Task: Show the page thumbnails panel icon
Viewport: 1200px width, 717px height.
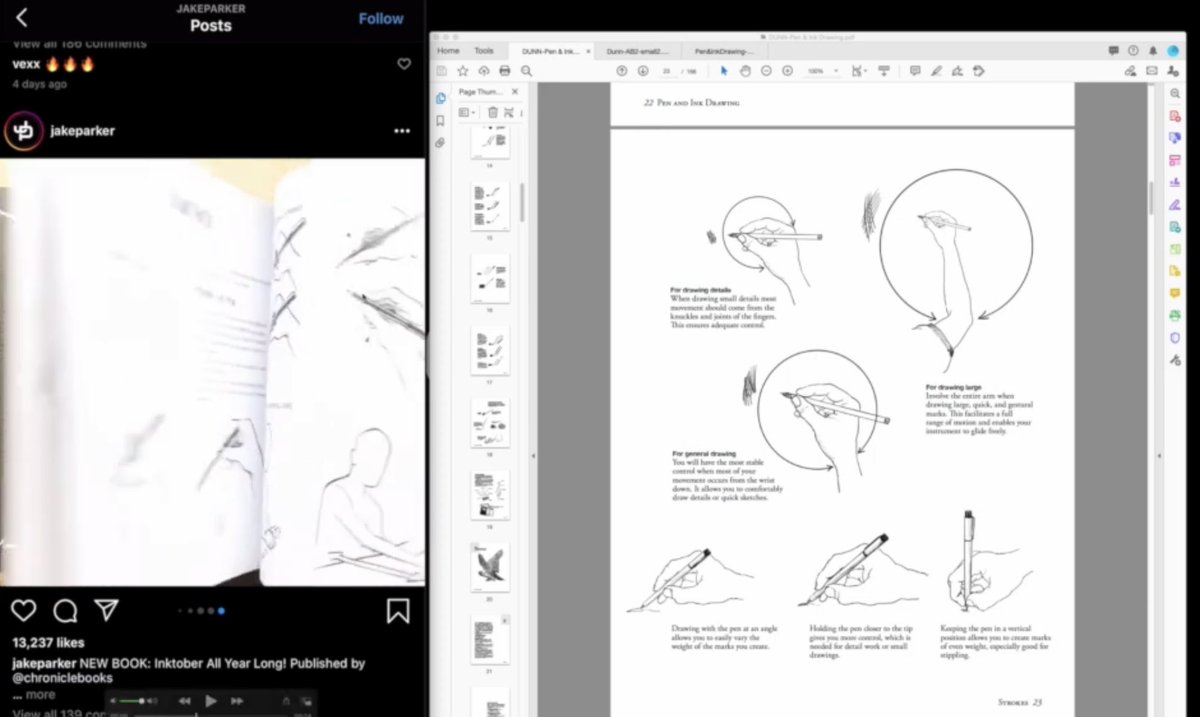Action: pyautogui.click(x=440, y=98)
